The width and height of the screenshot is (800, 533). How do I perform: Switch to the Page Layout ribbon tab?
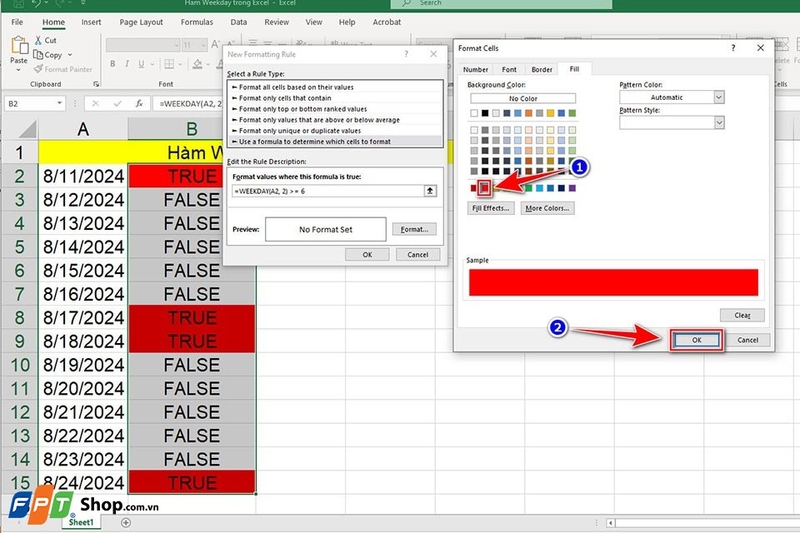pos(141,22)
